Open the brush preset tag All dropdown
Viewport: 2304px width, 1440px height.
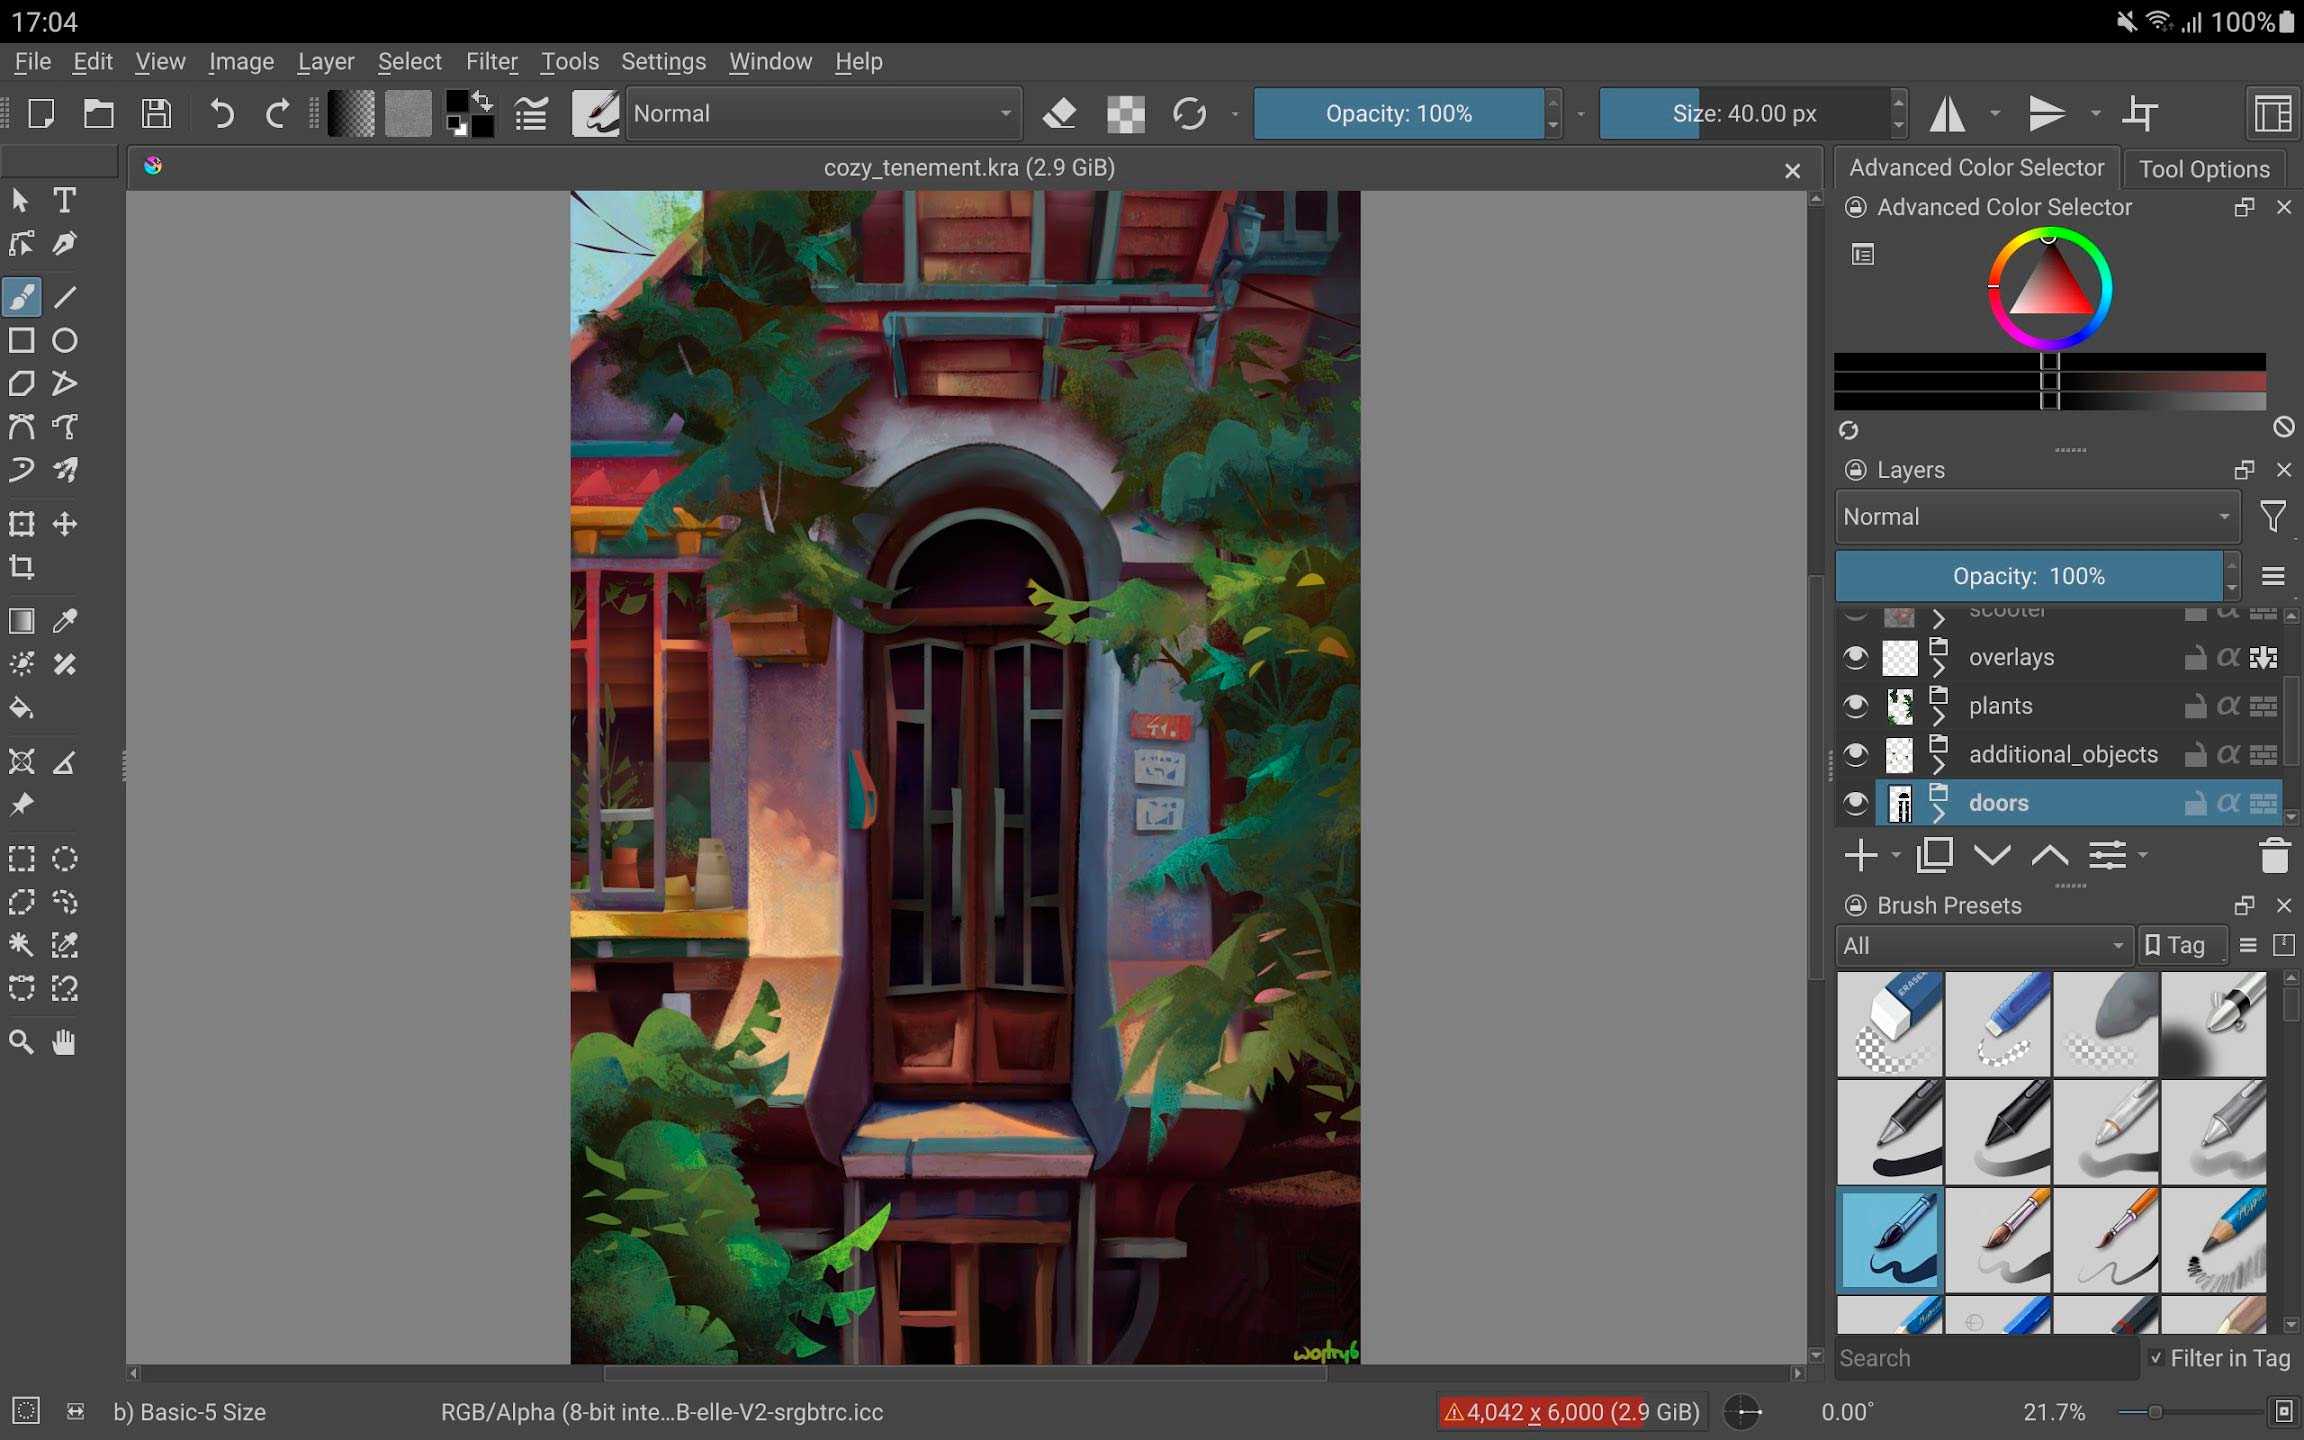click(1983, 945)
